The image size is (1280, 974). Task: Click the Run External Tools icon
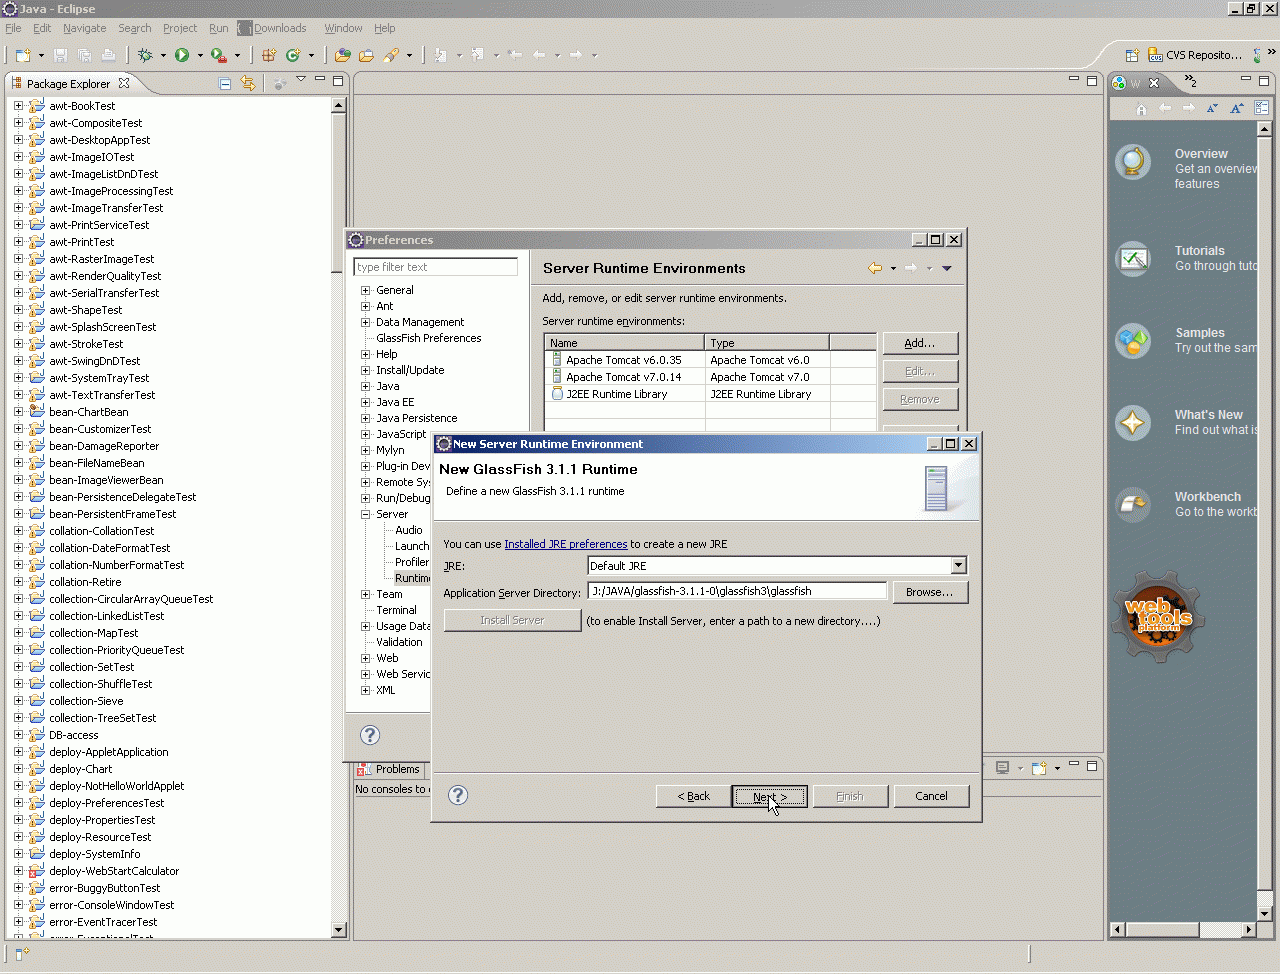point(218,55)
